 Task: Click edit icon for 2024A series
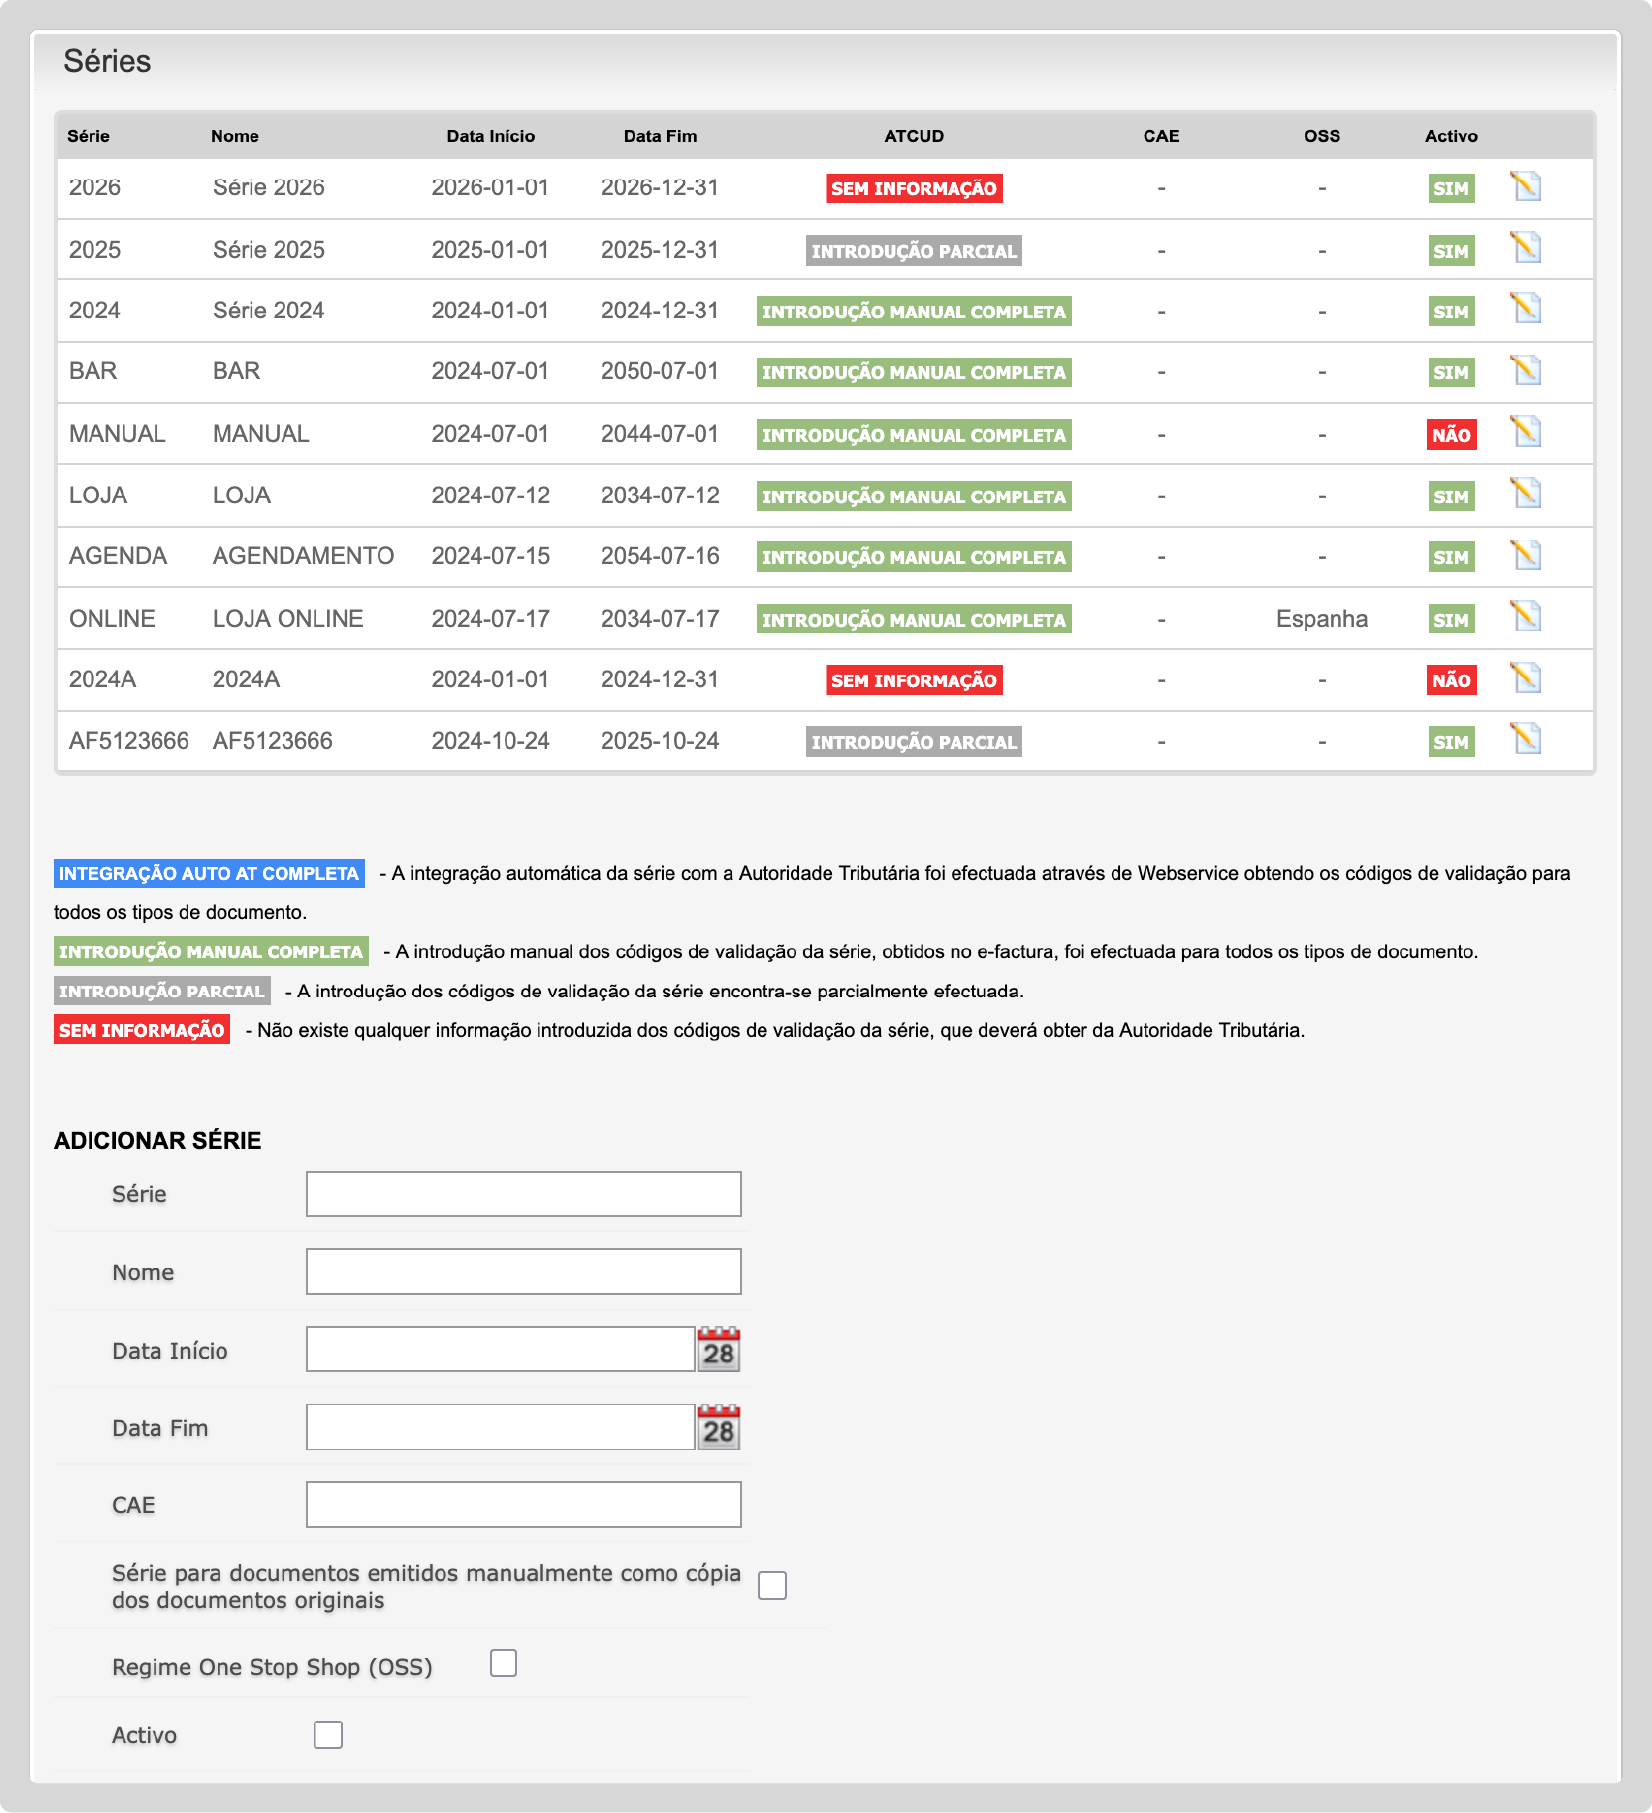pyautogui.click(x=1525, y=679)
